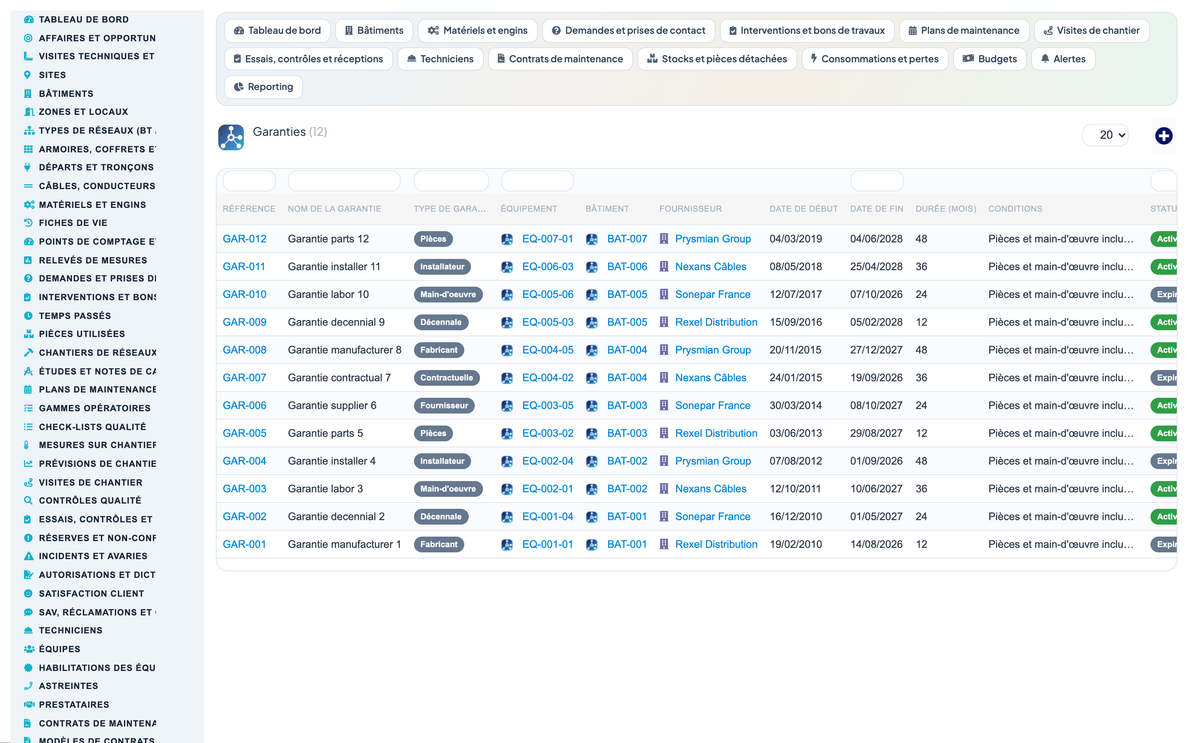
Task: Click the Fiches de vie sidebar icon
Action: tap(28, 223)
